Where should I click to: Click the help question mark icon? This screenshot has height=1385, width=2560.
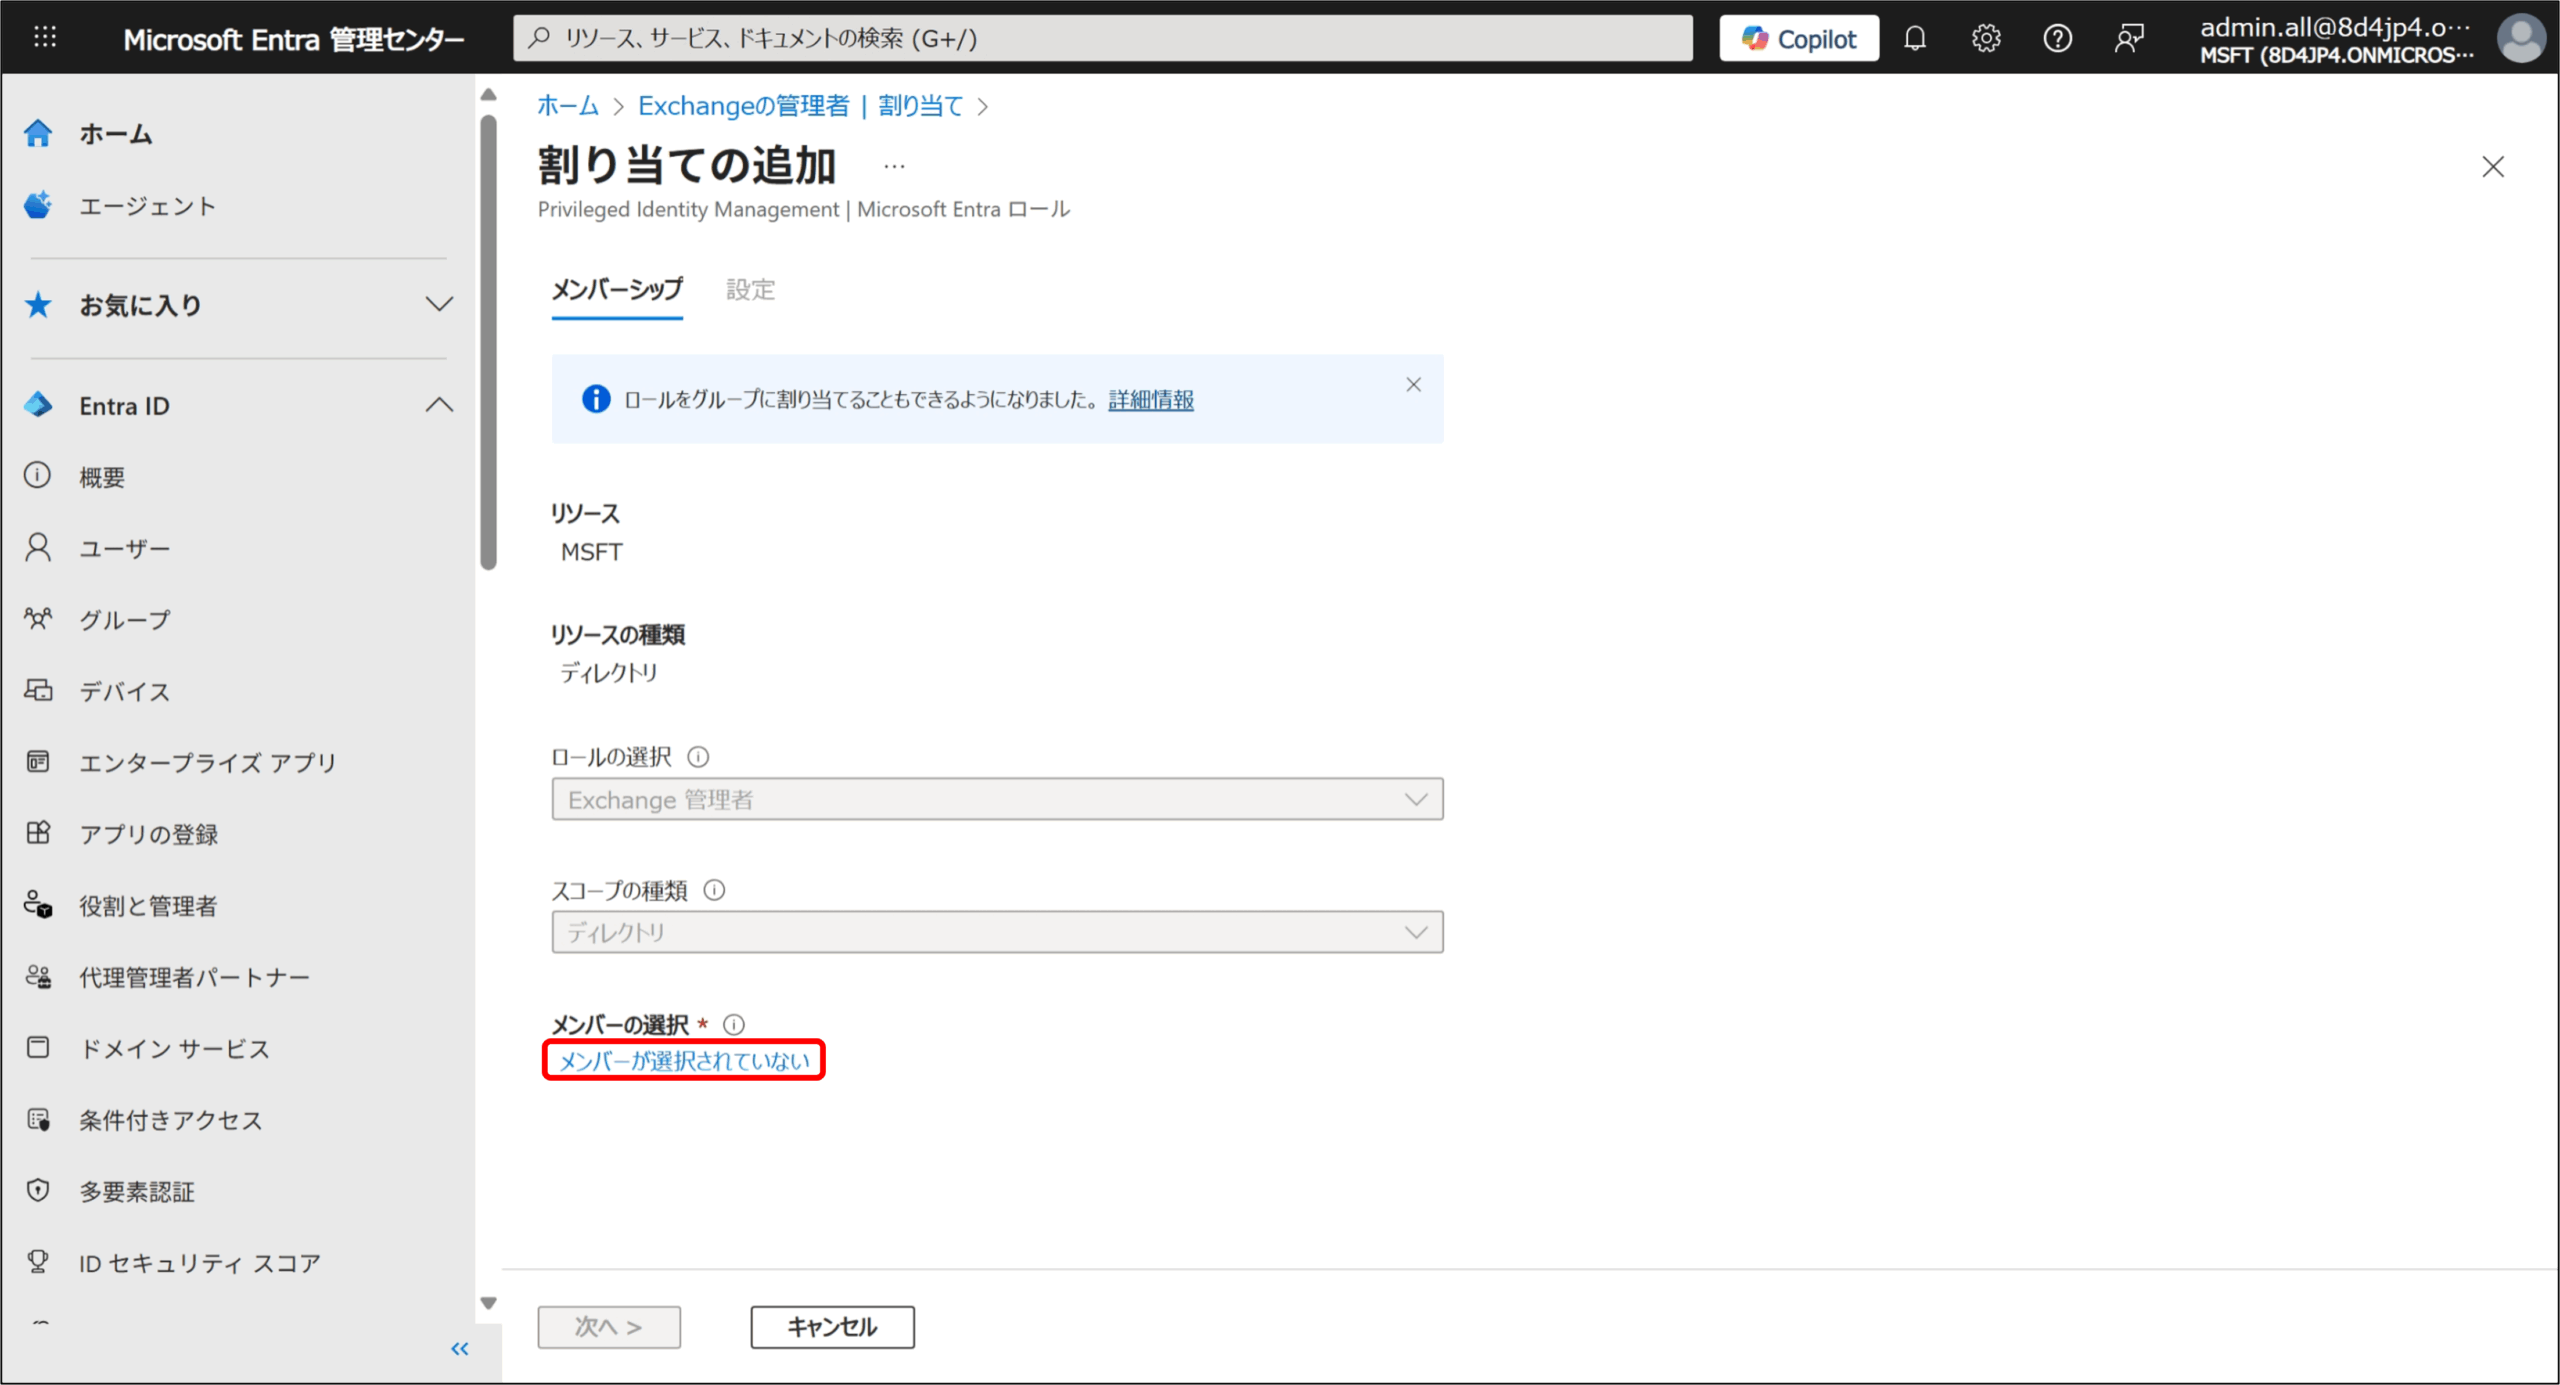(x=2057, y=39)
